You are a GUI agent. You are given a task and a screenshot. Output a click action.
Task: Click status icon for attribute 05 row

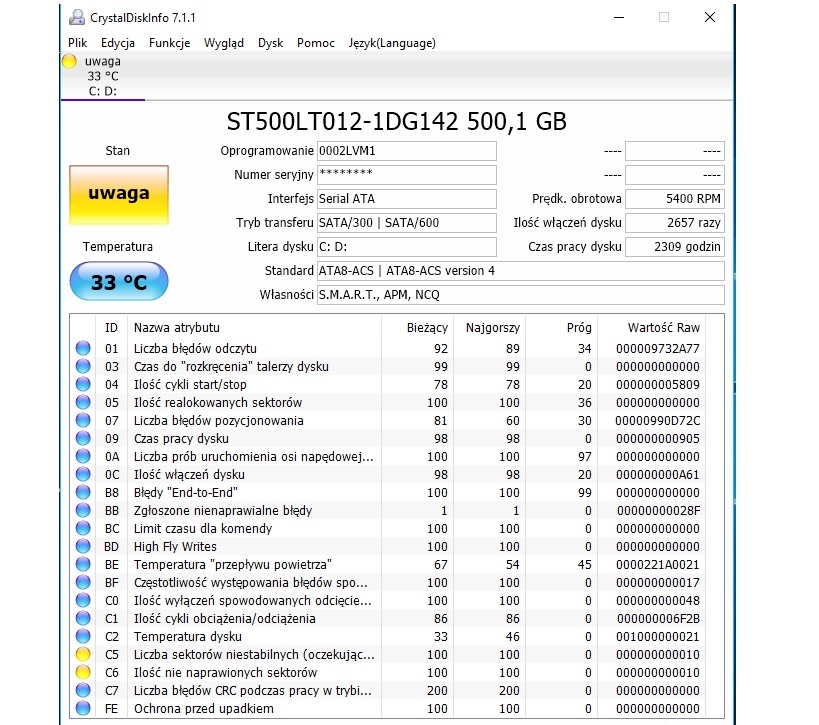83,402
